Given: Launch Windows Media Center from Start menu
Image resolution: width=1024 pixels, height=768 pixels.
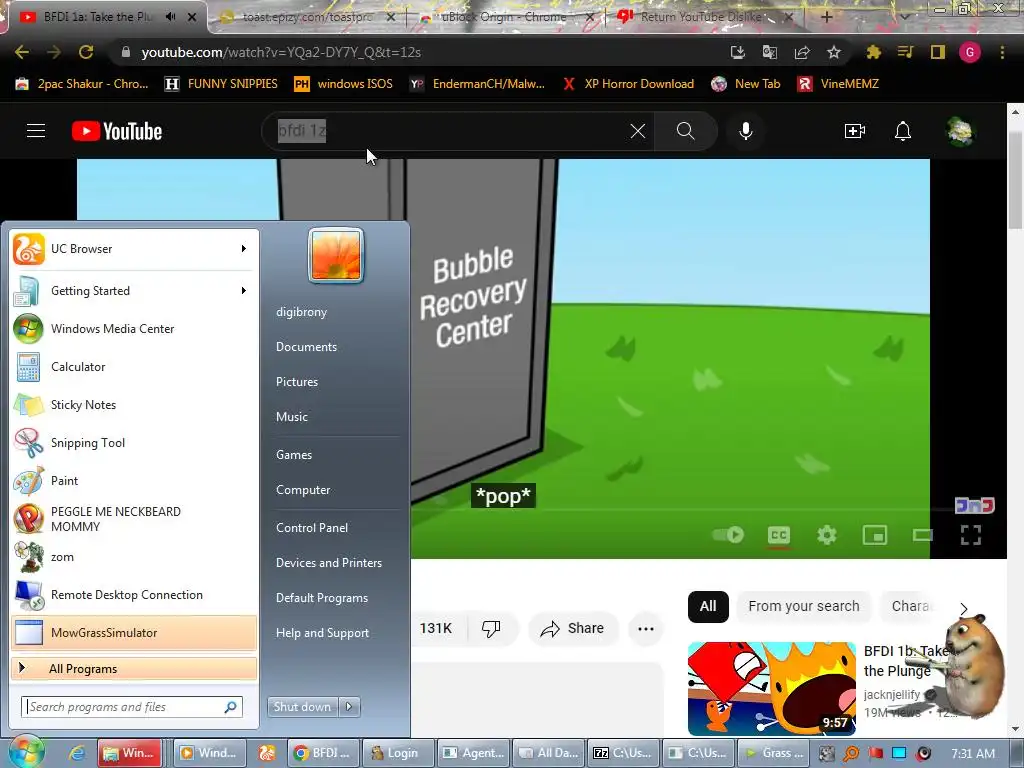Looking at the screenshot, I should [x=134, y=328].
